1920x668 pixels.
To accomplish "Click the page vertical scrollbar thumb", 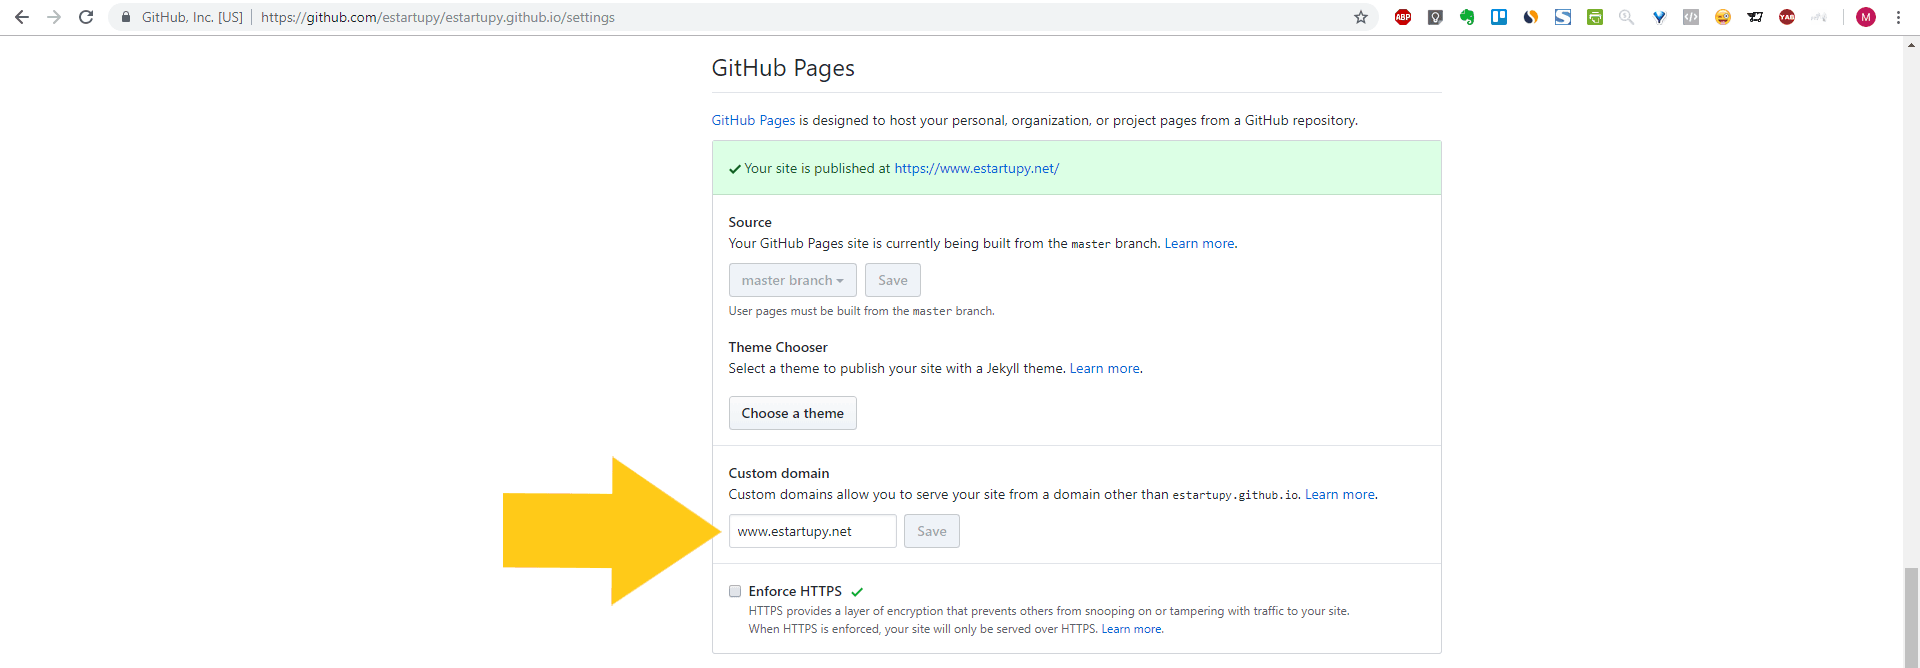I will pos(1911,617).
